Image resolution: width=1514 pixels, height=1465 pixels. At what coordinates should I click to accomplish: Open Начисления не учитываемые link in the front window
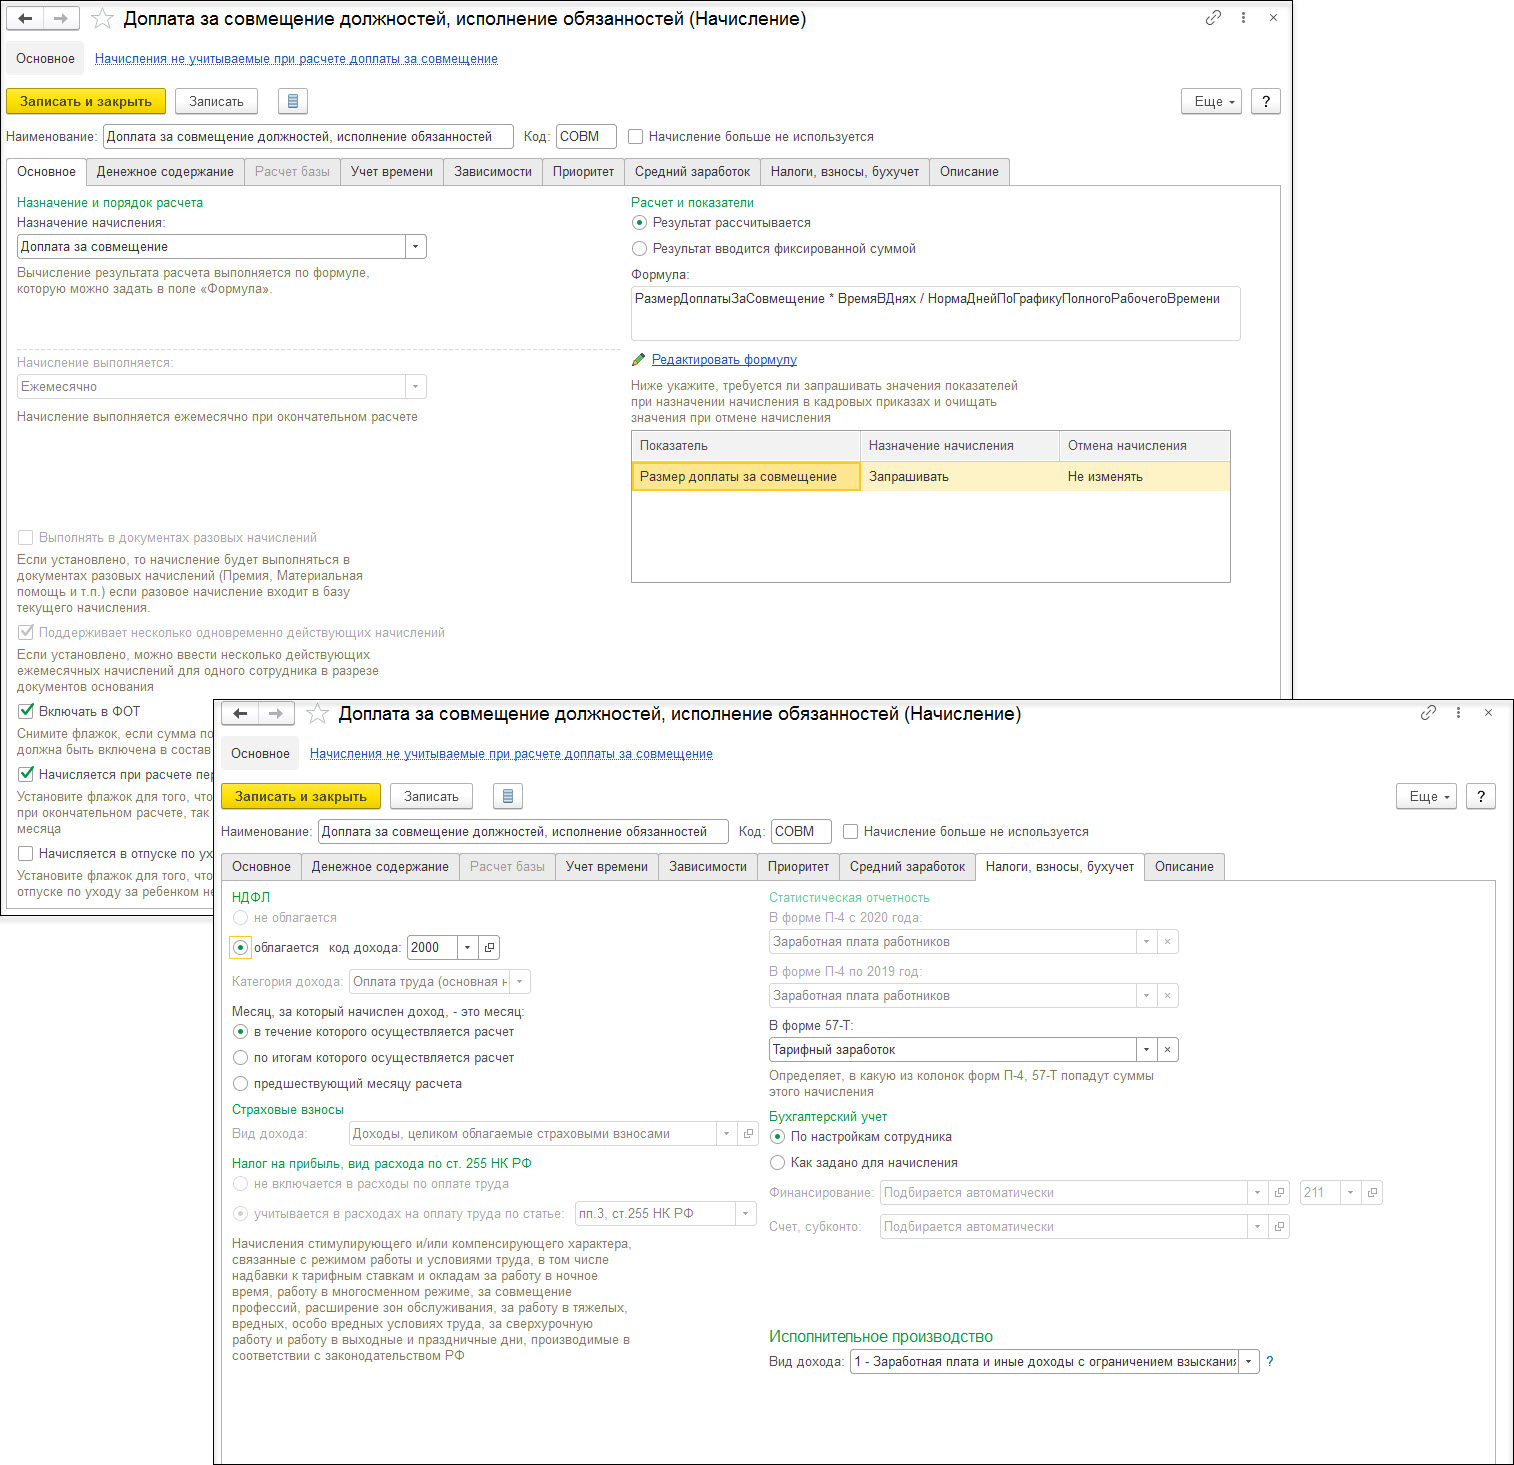(x=511, y=753)
